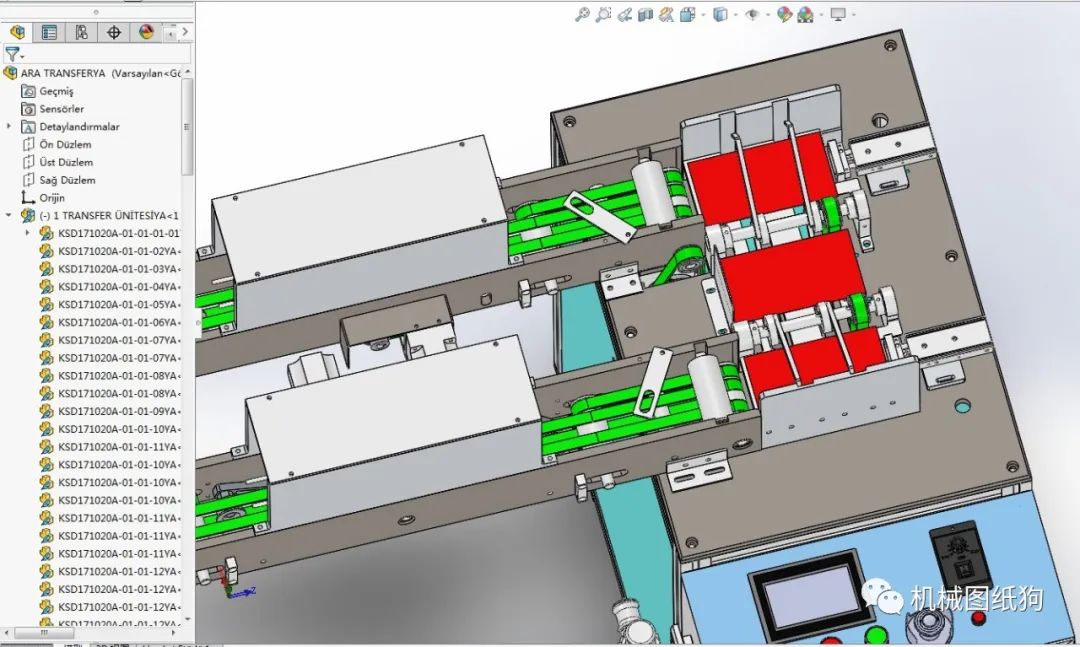Expand the Detaylandırmalar folder arrow
This screenshot has width=1080, height=647.
coord(8,127)
